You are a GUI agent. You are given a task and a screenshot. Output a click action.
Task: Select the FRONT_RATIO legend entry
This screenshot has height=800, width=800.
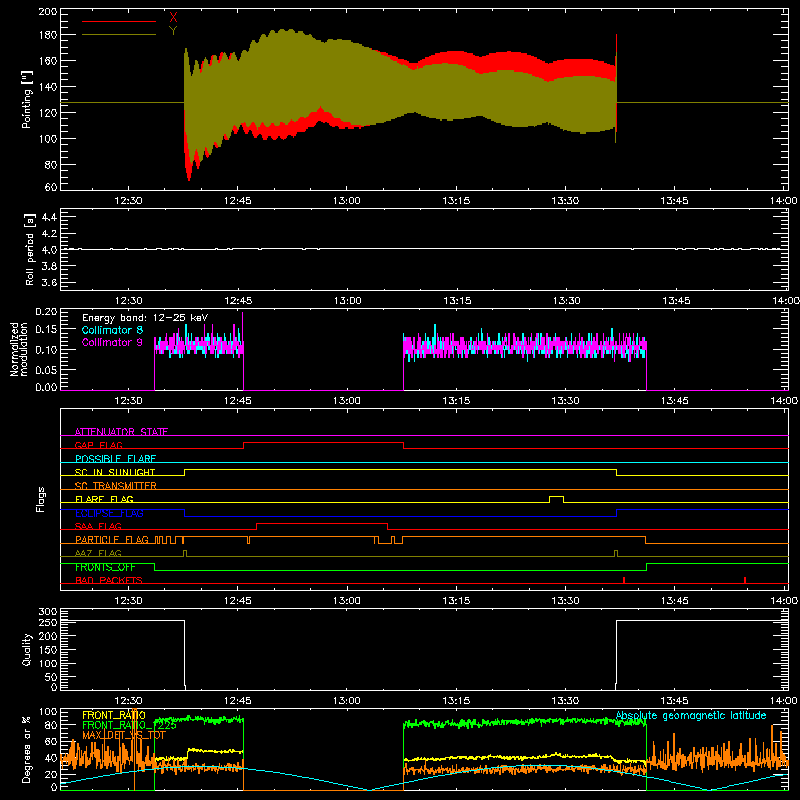114,715
